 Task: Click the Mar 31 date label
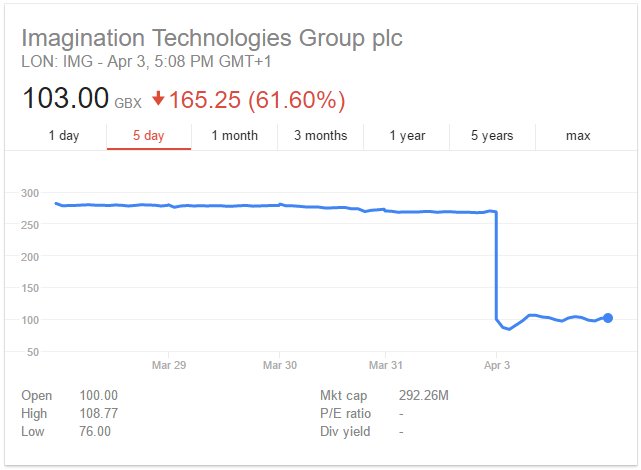385,366
